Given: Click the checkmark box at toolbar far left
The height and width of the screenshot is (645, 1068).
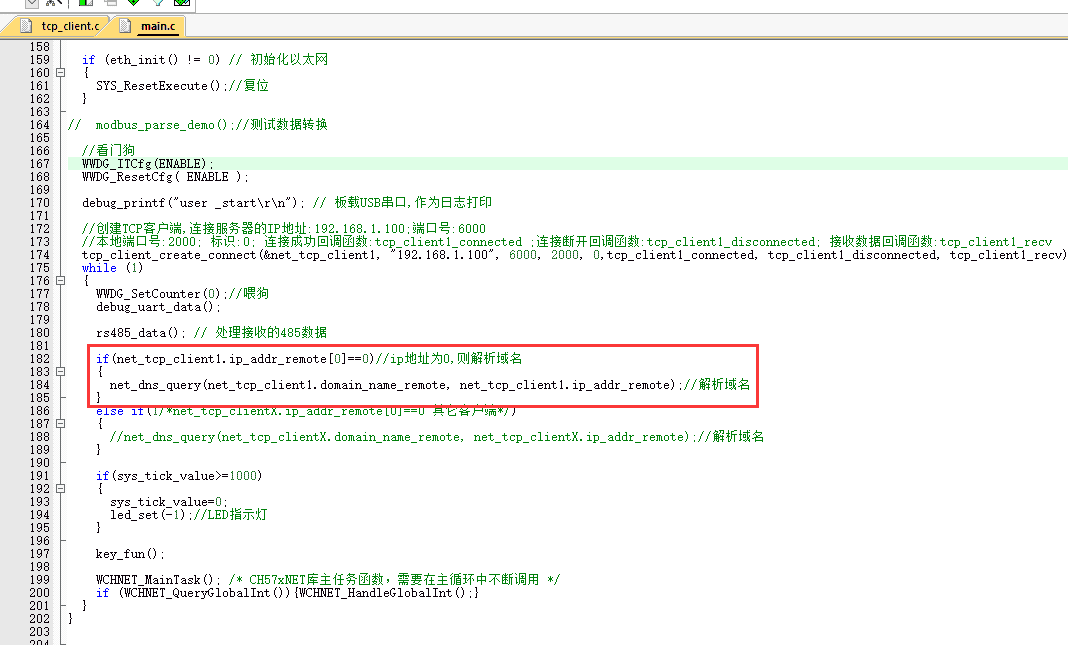Looking at the screenshot, I should point(32,4).
